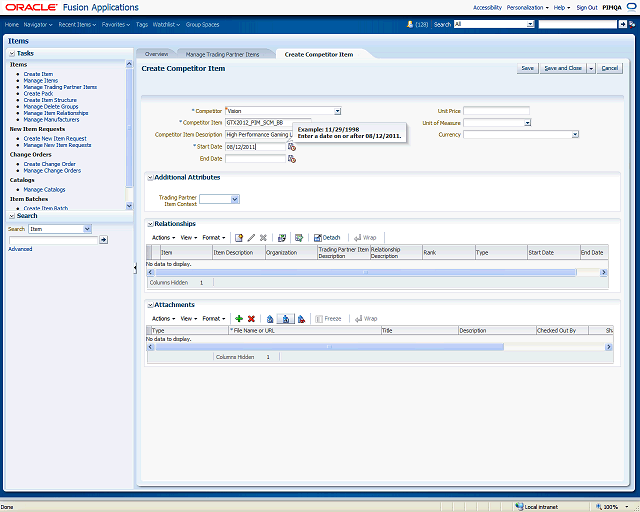The image size is (640, 512).
Task: Click the Unit Price input field
Action: 496,111
